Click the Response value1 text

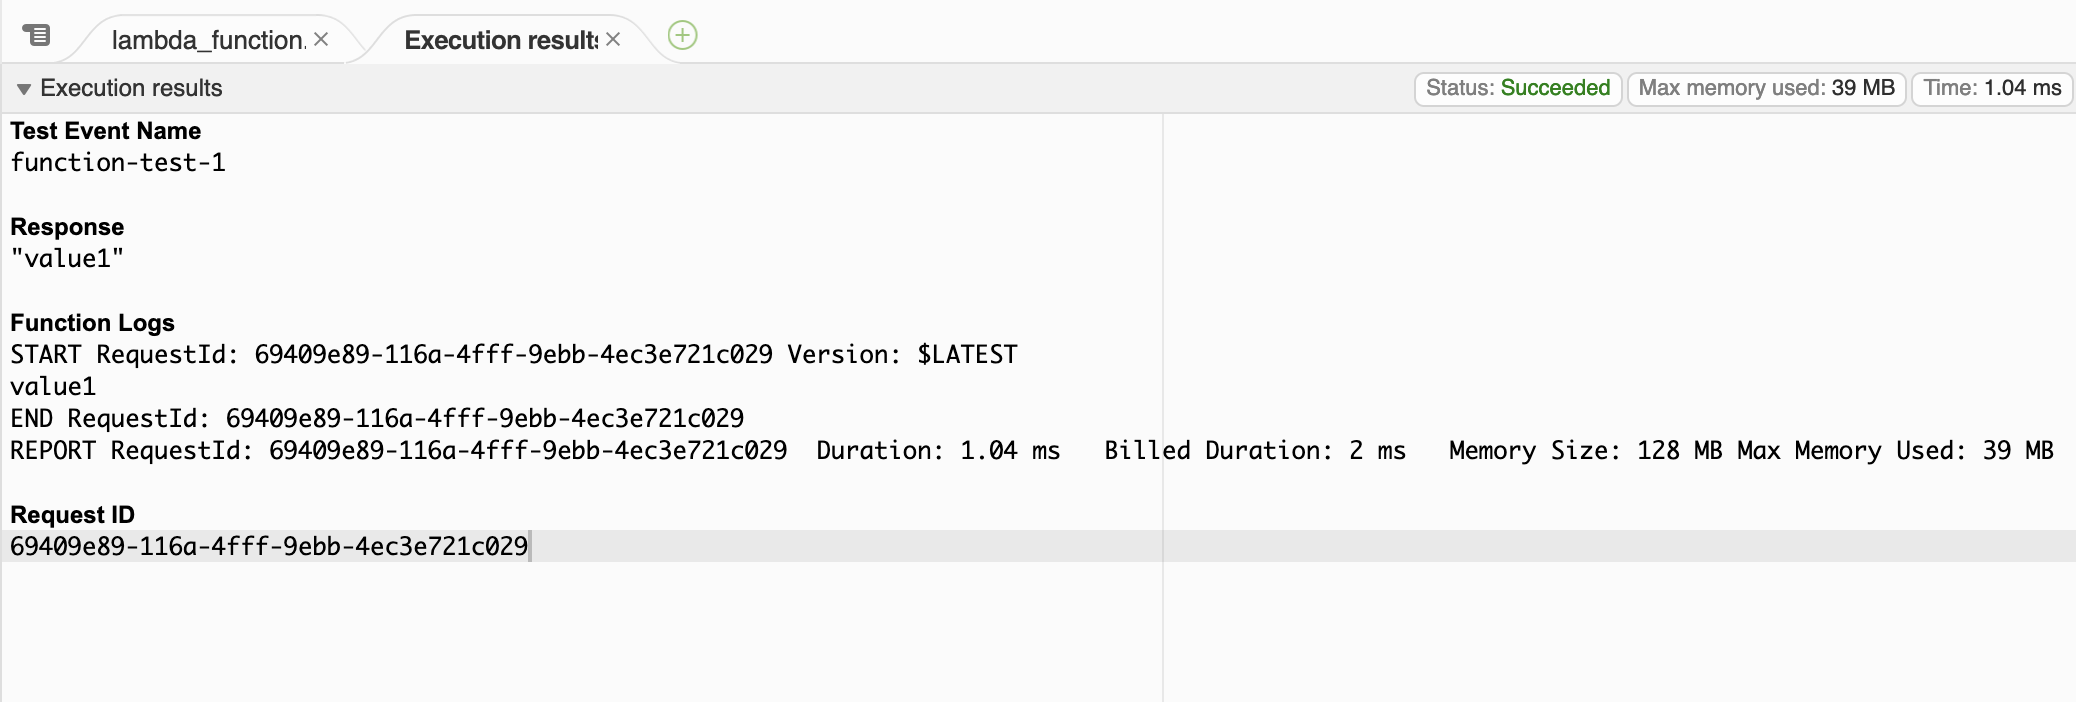pos(67,258)
